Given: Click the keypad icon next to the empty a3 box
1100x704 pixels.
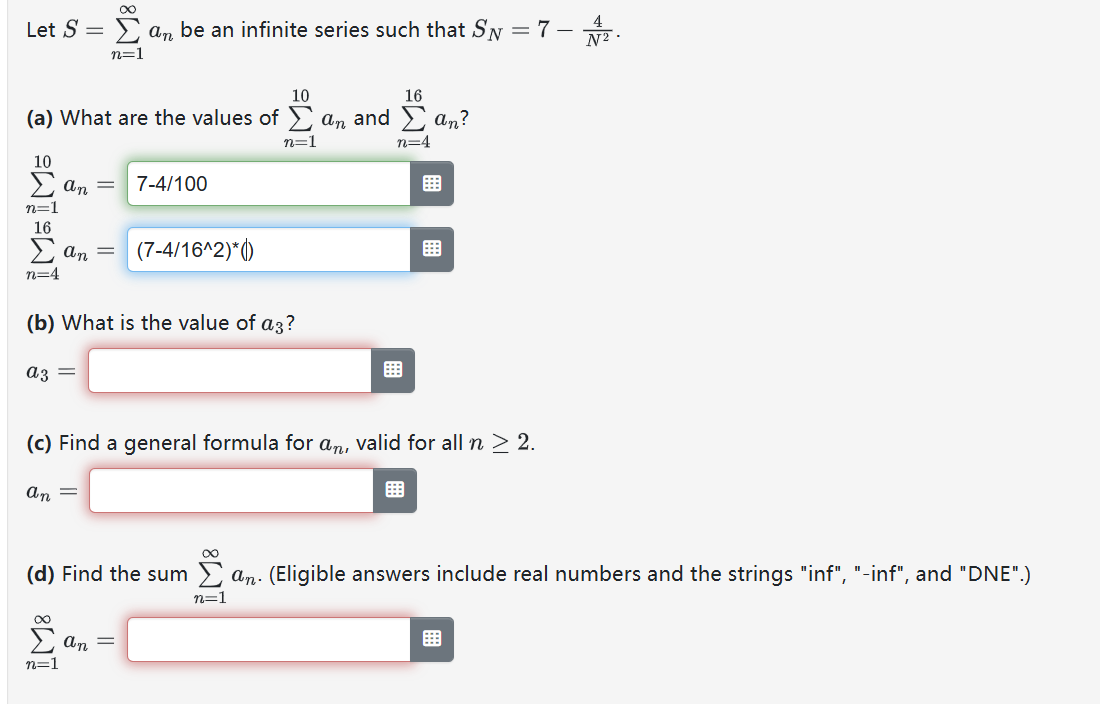Looking at the screenshot, I should pos(392,369).
